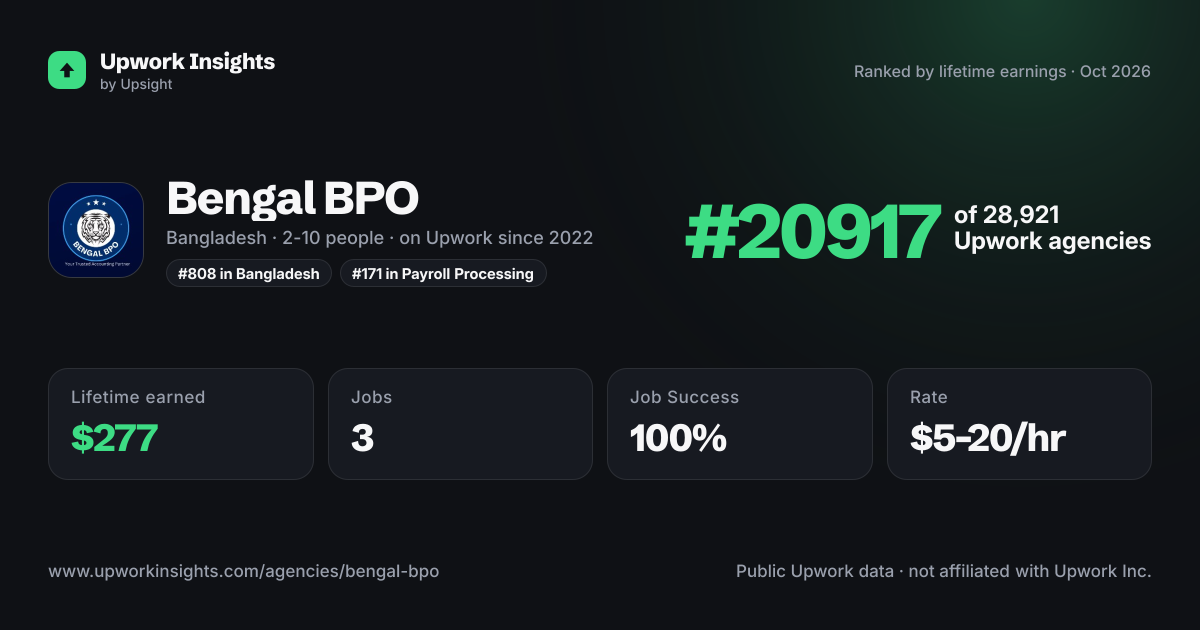Image resolution: width=1200 pixels, height=630 pixels.
Task: Click the Job Success 100% card
Action: pyautogui.click(x=740, y=424)
